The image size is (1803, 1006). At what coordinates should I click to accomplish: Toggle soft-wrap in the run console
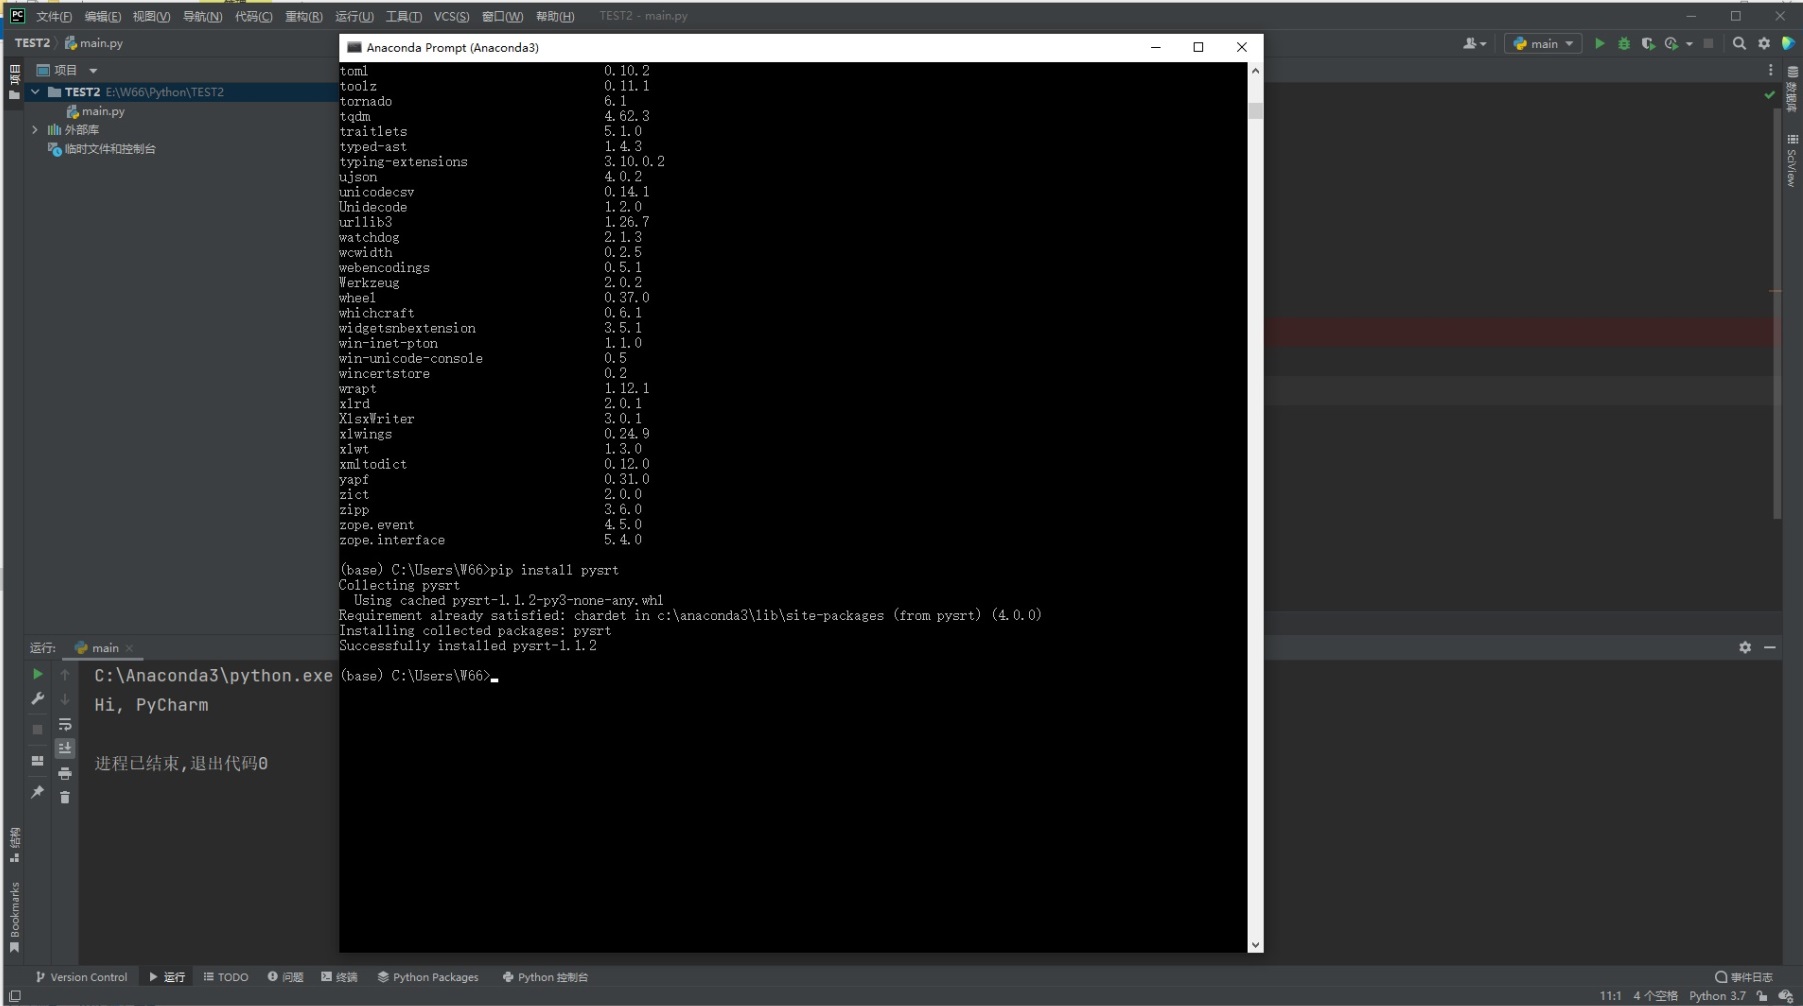65,724
